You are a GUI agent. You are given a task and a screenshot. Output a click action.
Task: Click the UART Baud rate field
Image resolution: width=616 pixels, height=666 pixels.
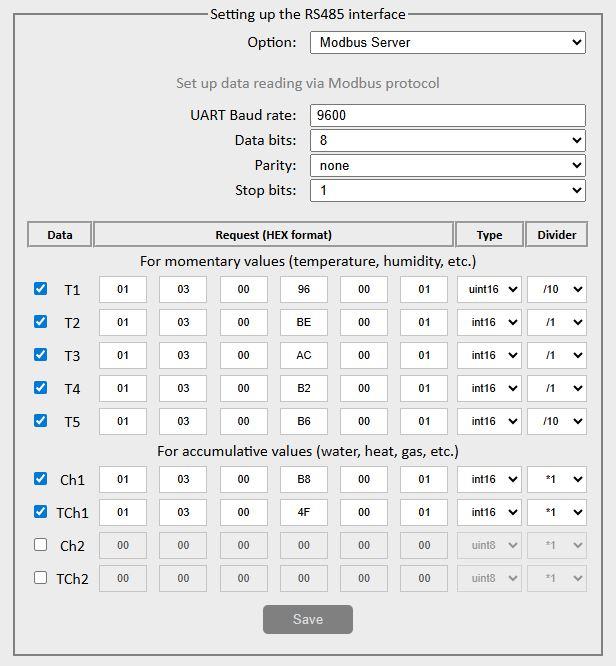(x=447, y=115)
